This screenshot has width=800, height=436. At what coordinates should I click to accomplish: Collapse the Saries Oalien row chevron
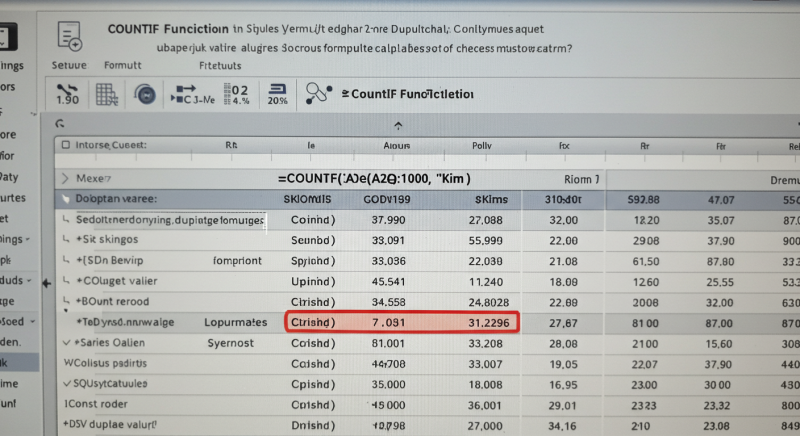66,343
